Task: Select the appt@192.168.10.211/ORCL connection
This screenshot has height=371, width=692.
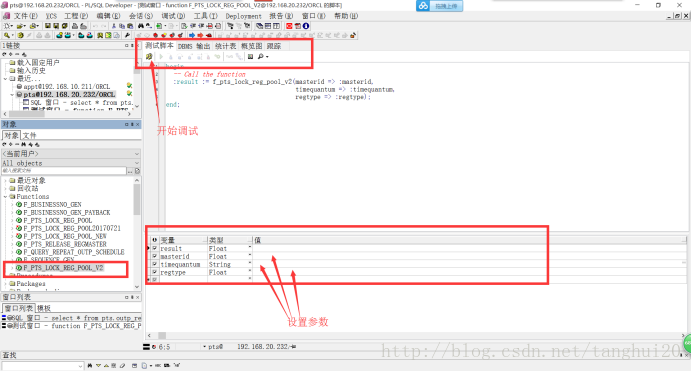Action: click(x=66, y=86)
